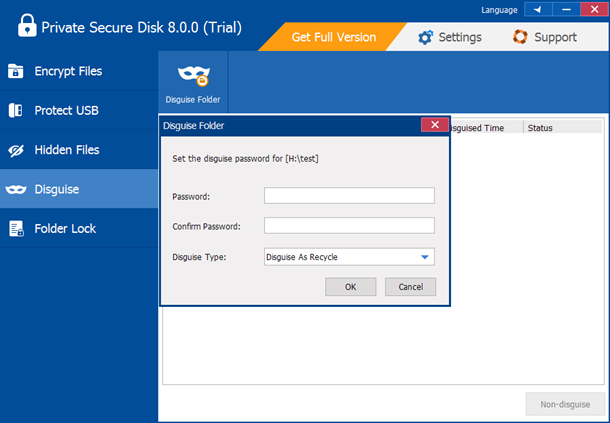Click the Non-disguise button
610x423 pixels.
point(563,403)
